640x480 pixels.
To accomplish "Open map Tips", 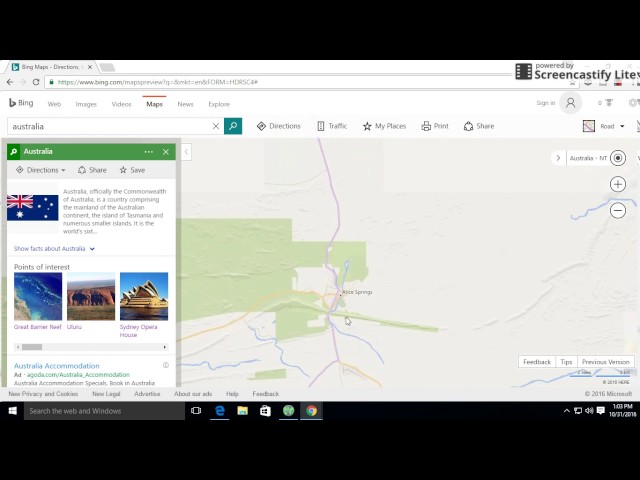I will click(566, 362).
